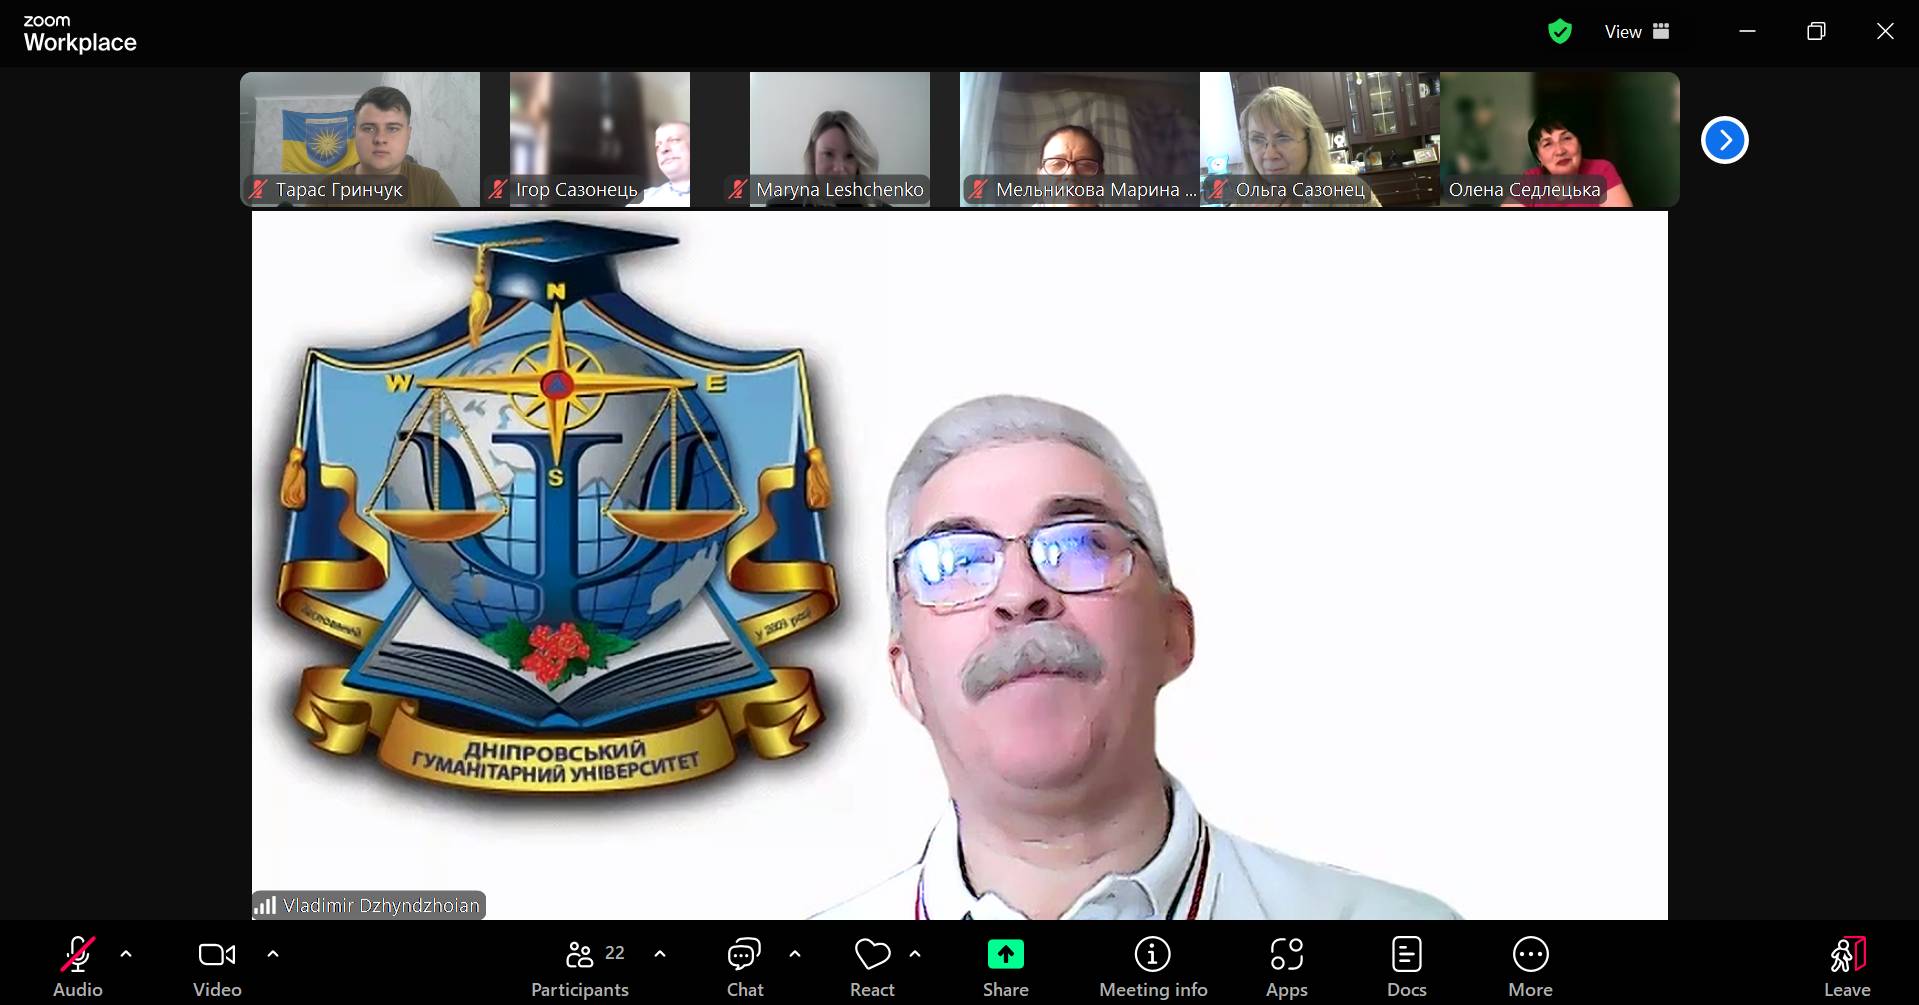Open Meeting info
The height and width of the screenshot is (1005, 1919).
pos(1152,965)
